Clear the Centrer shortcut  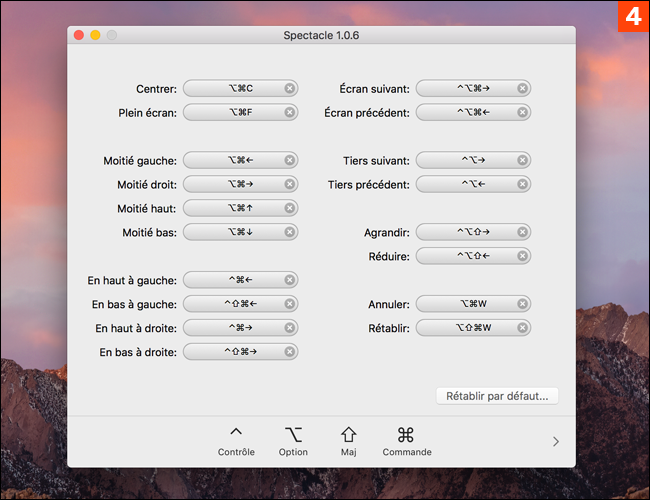coord(290,88)
